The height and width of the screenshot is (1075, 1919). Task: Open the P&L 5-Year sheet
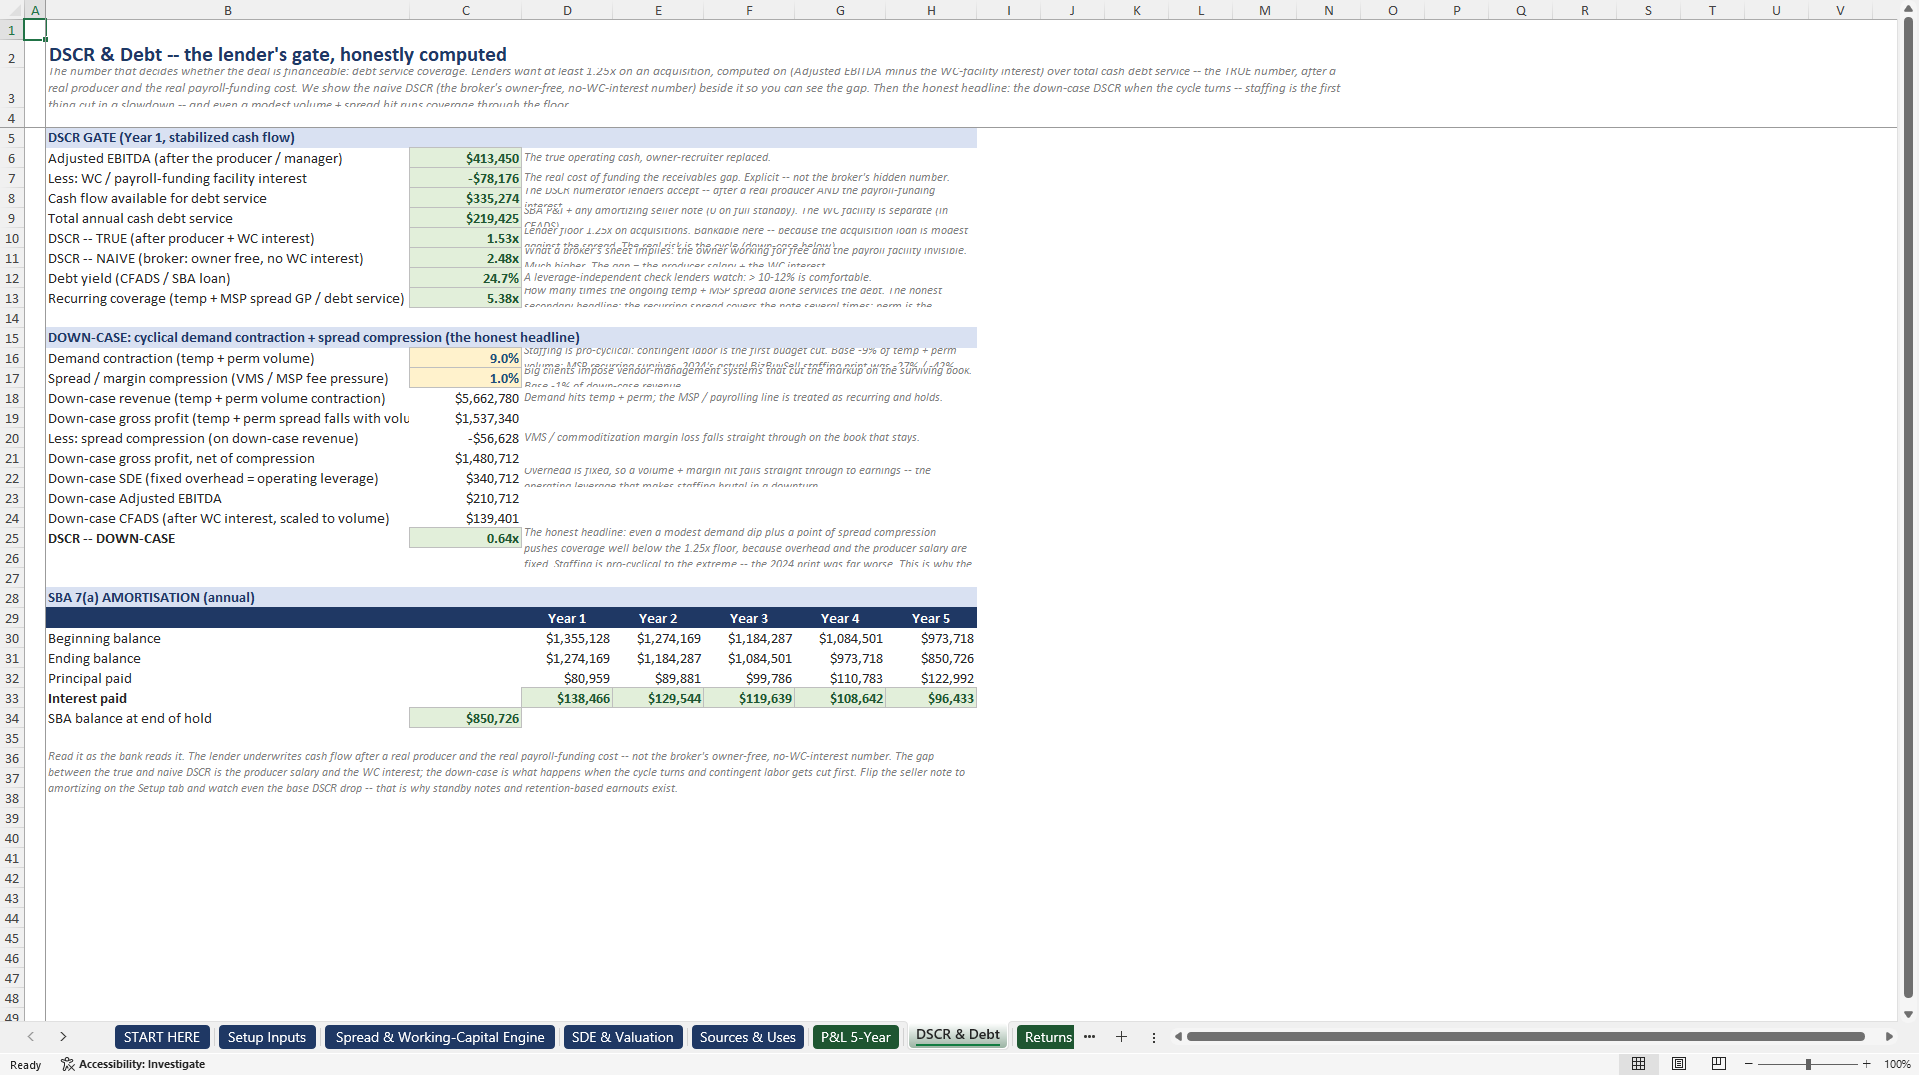(x=856, y=1037)
